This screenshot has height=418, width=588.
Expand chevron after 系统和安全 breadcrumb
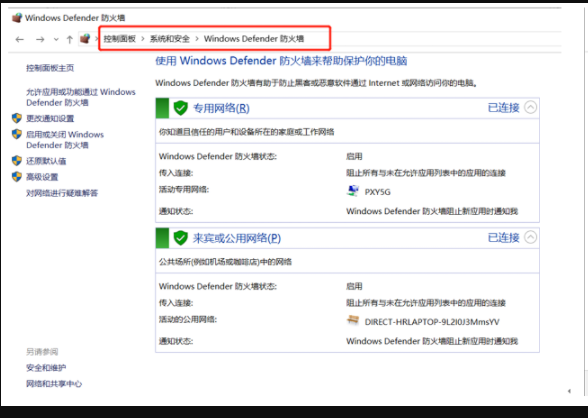pyautogui.click(x=196, y=39)
